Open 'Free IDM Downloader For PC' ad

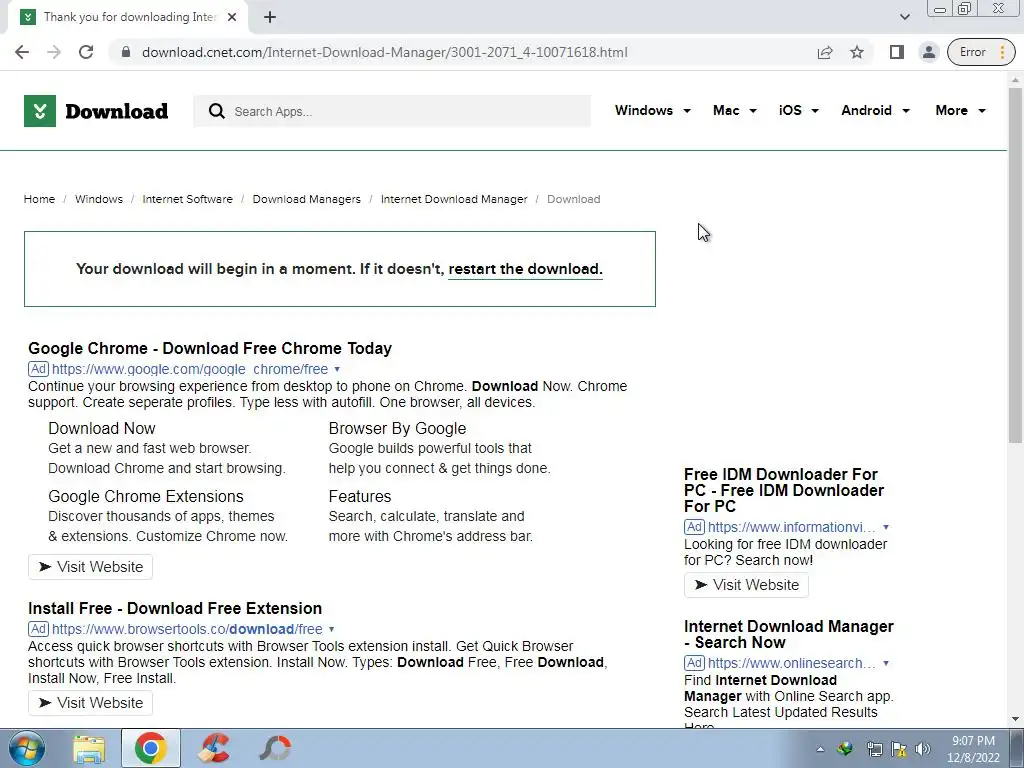pyautogui.click(x=784, y=490)
